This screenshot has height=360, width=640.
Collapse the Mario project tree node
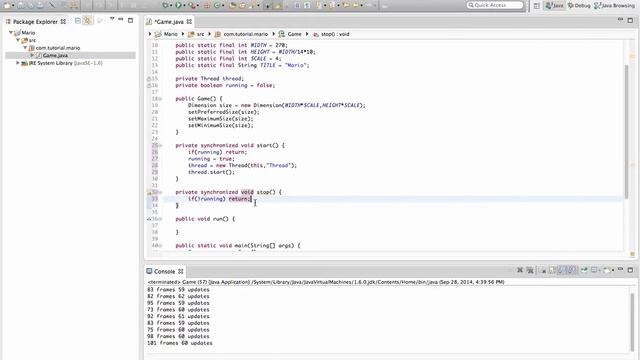coord(11,32)
